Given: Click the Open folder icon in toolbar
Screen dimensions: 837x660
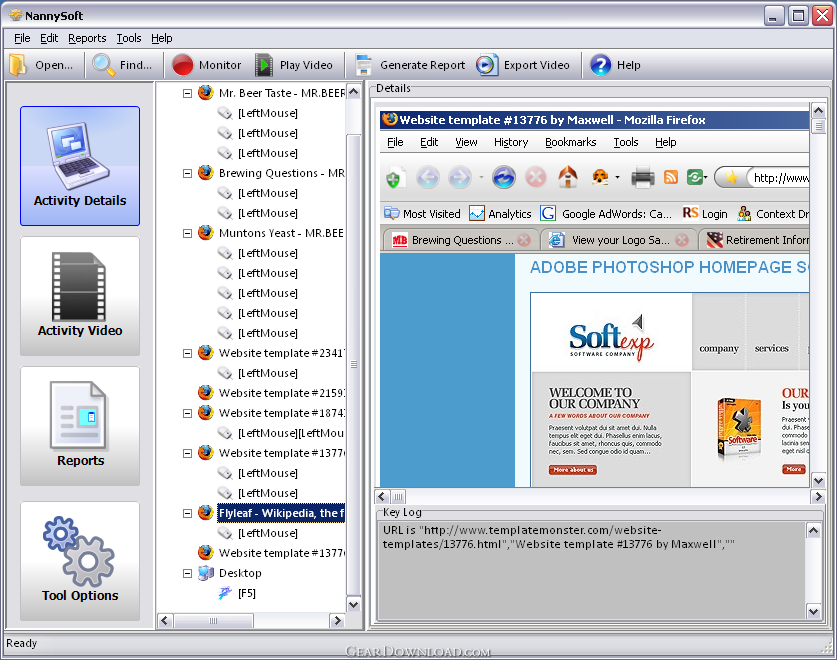Looking at the screenshot, I should point(18,65).
